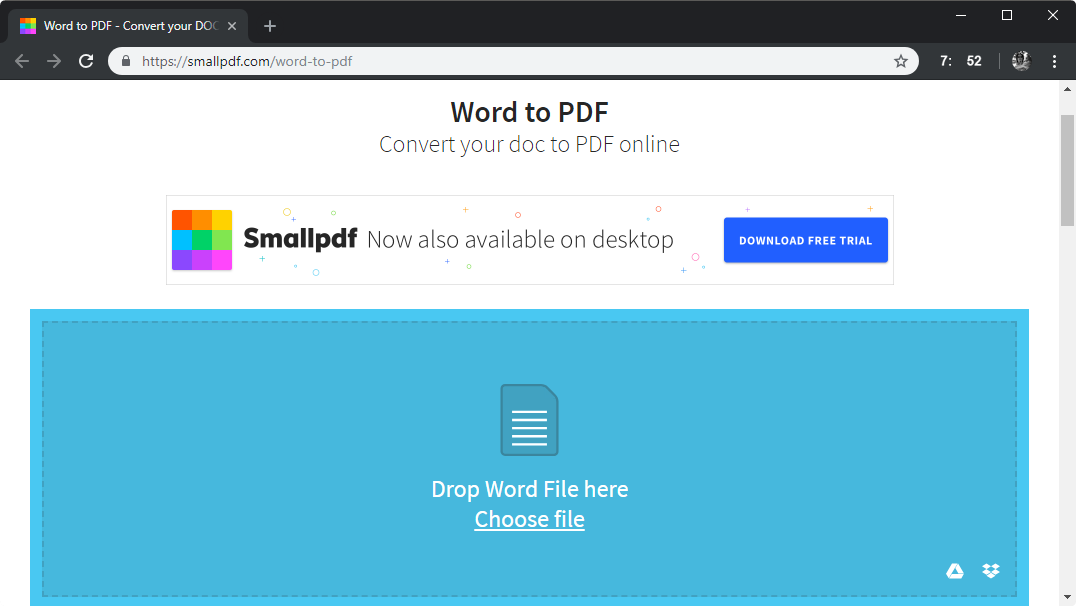Bookmark this page with the star icon
1076x606 pixels.
tap(900, 61)
